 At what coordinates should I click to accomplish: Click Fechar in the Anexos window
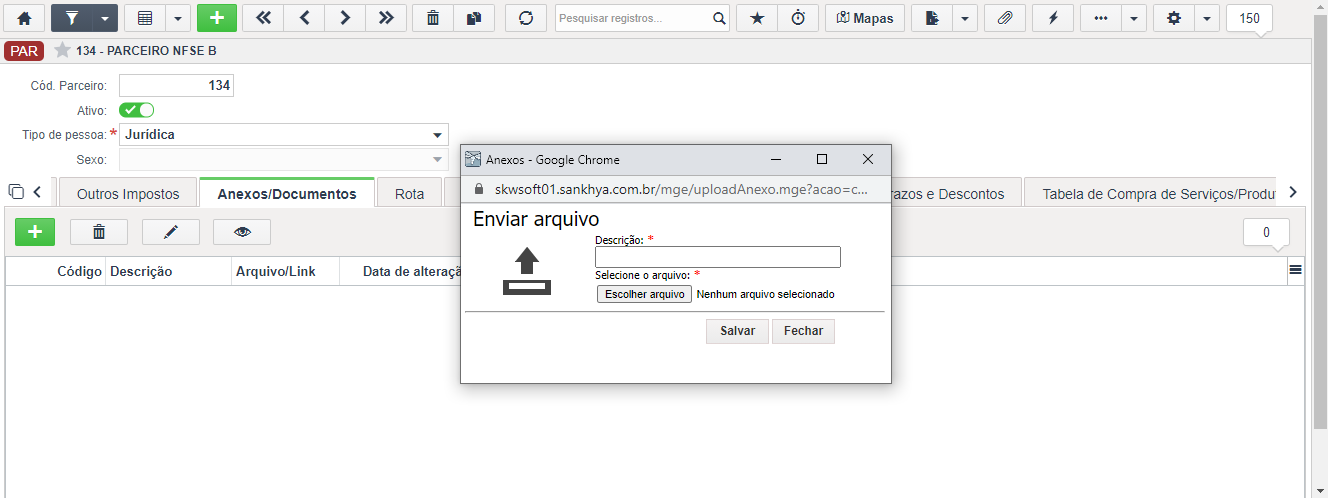[x=803, y=331]
